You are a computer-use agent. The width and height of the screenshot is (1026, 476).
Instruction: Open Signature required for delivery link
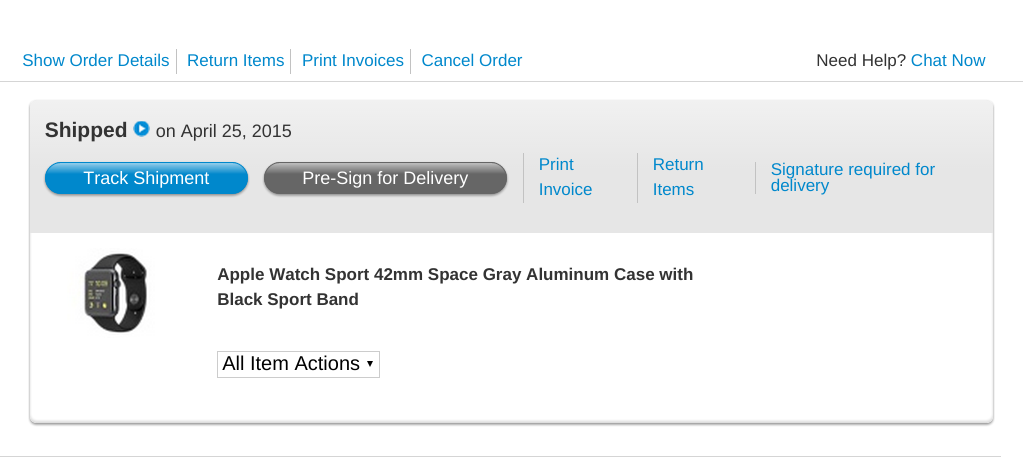point(853,177)
